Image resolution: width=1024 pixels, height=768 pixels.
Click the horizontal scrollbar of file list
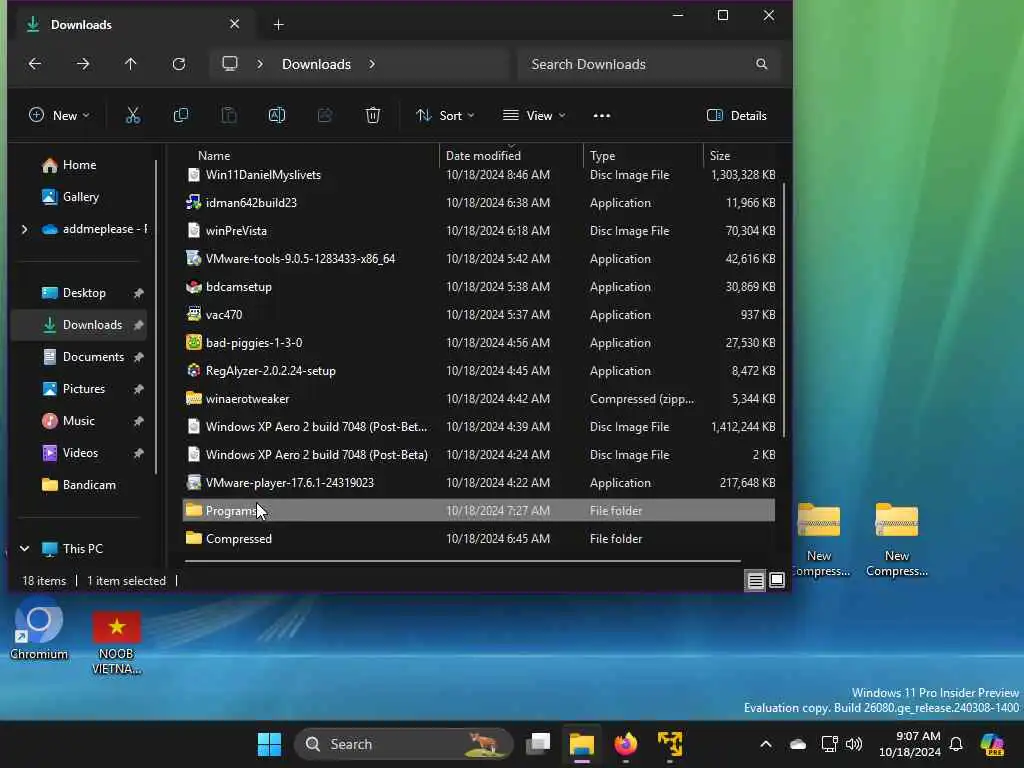462,560
